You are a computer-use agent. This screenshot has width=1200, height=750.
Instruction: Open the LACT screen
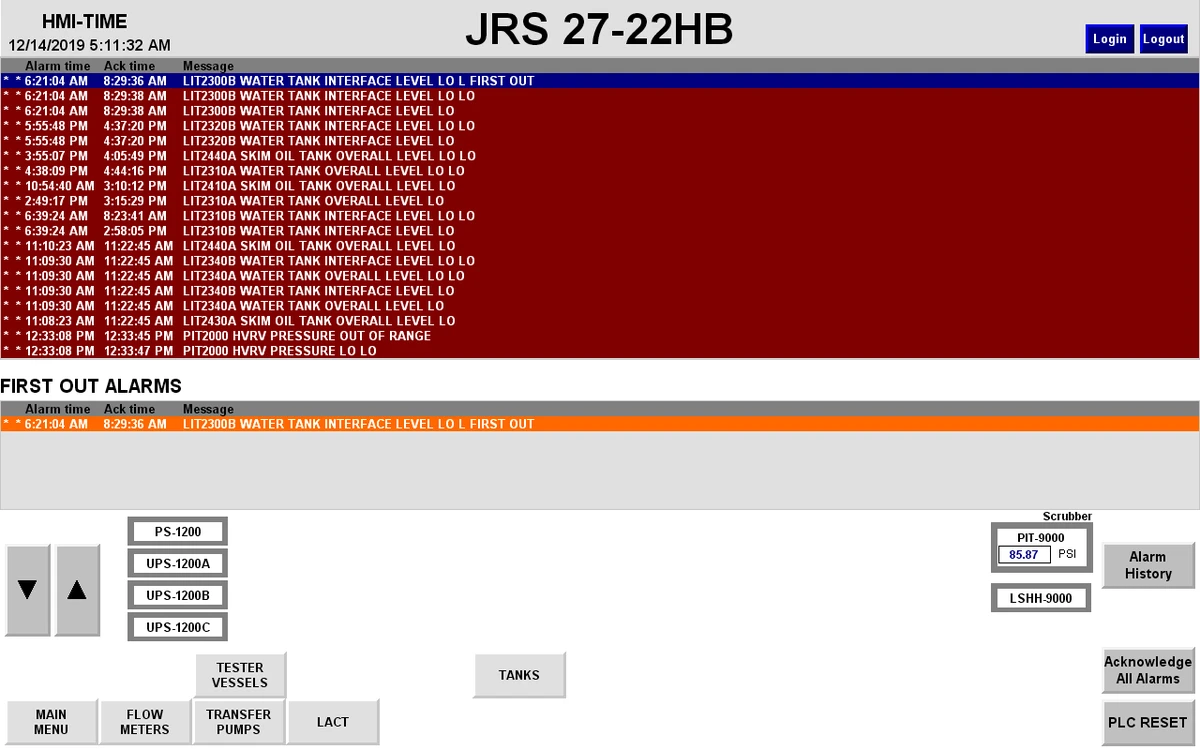(333, 722)
